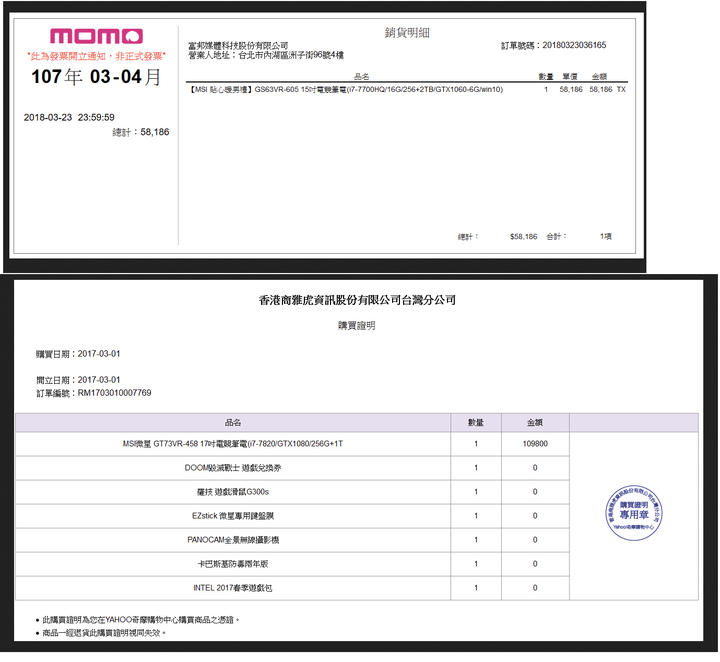Click quantity 1 in the GS63VR-605 row
This screenshot has width=720, height=662.
tap(546, 90)
